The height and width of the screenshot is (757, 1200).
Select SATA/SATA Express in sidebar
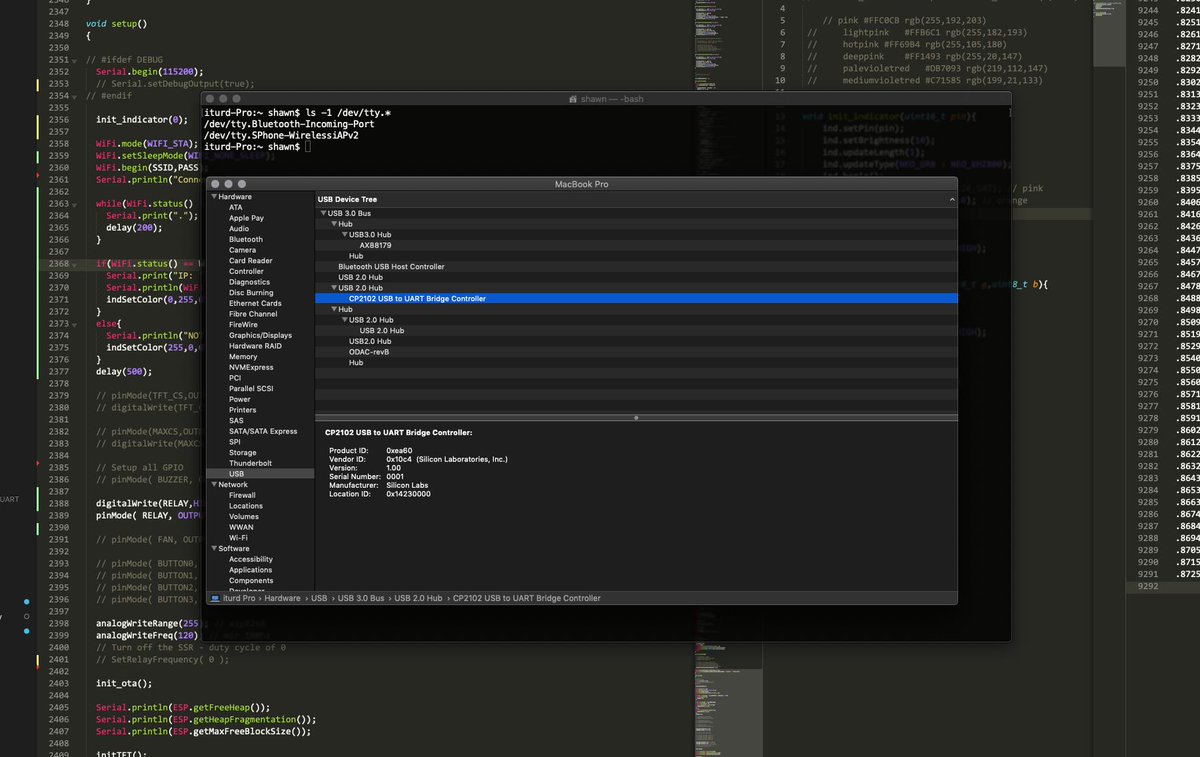263,431
